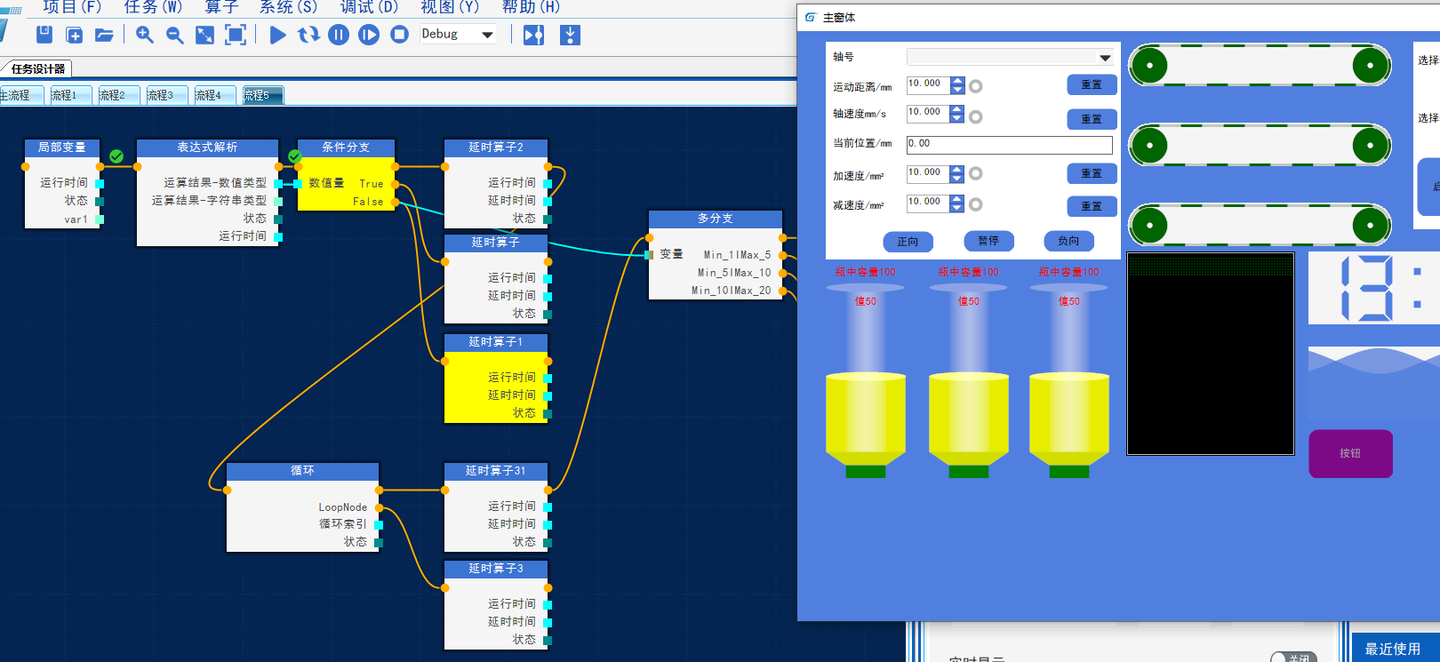The image size is (1440, 662).
Task: Click the 暂停 button in 主窗体
Action: tap(989, 241)
